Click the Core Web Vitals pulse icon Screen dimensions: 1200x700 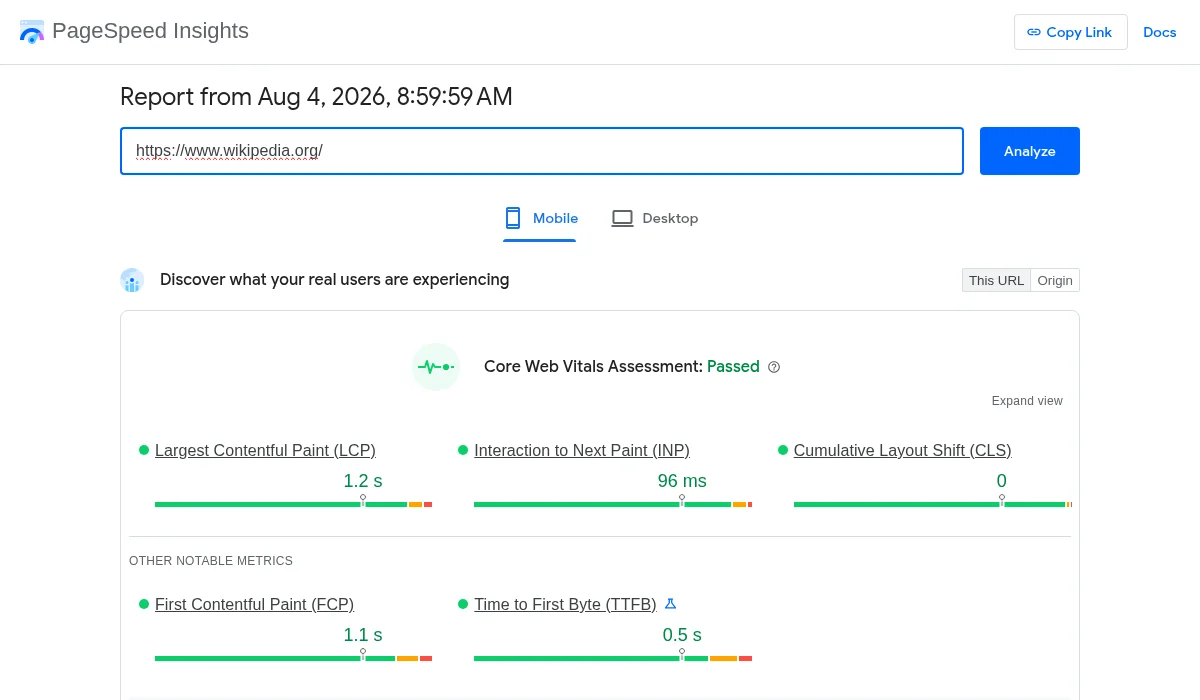(x=436, y=367)
